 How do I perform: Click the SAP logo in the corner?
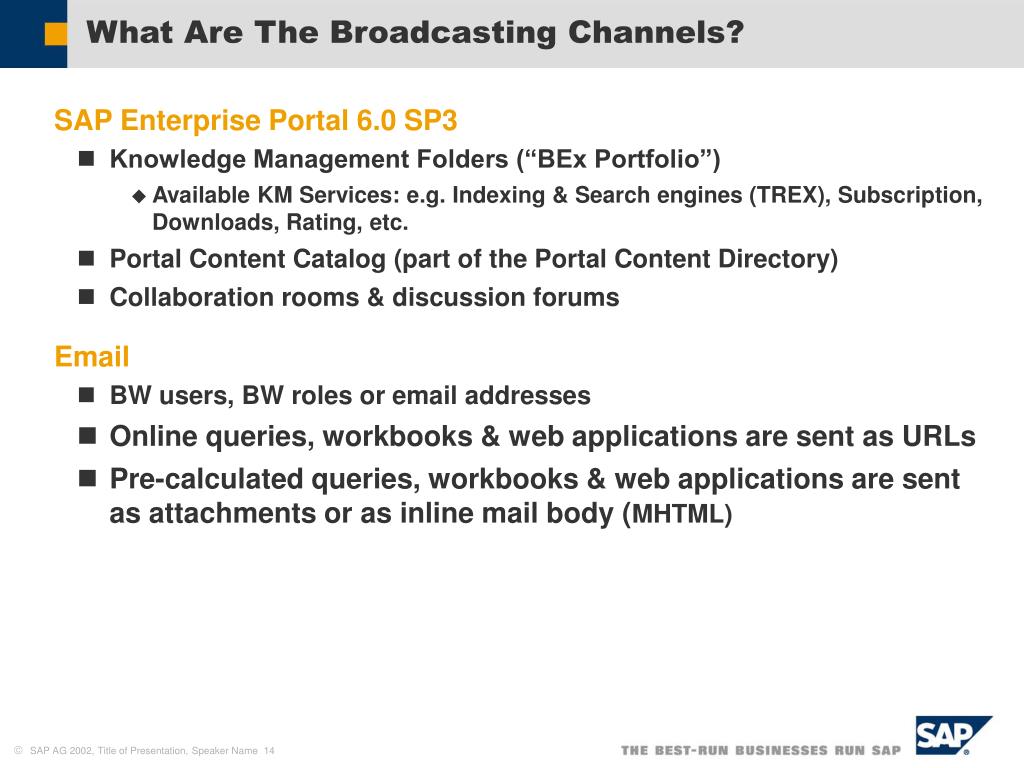tap(953, 735)
